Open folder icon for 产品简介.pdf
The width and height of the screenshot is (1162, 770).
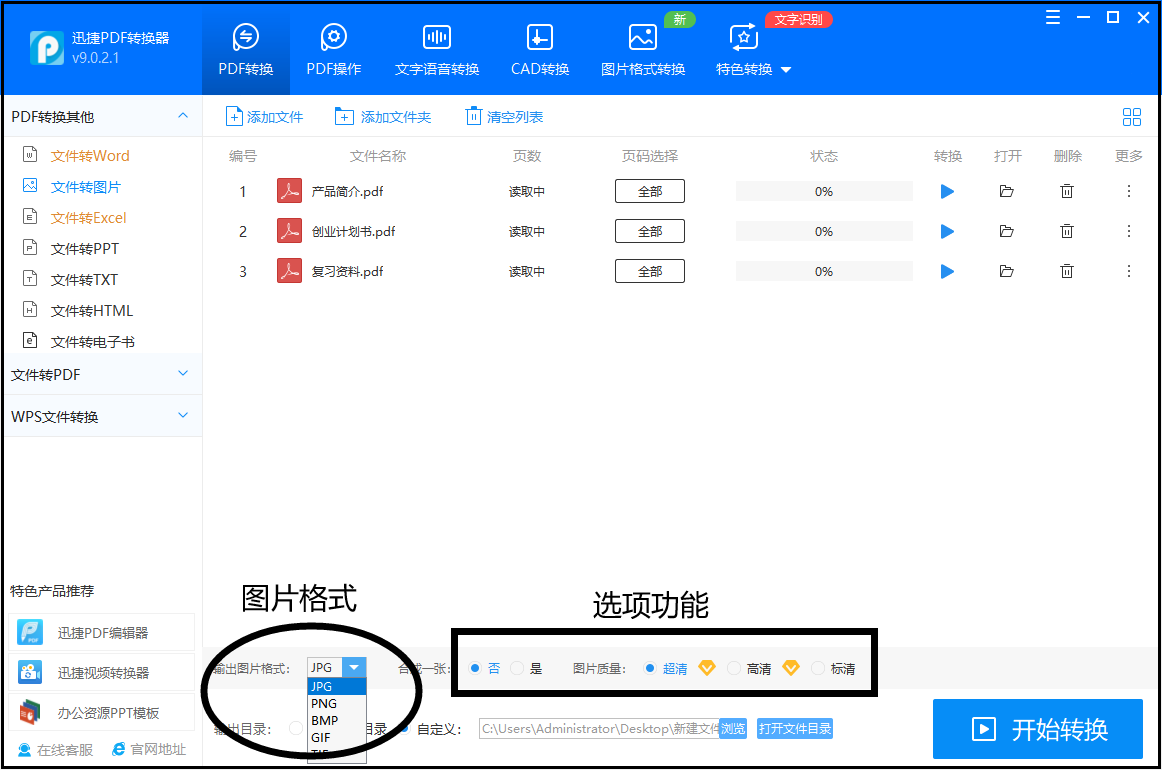(x=1006, y=191)
